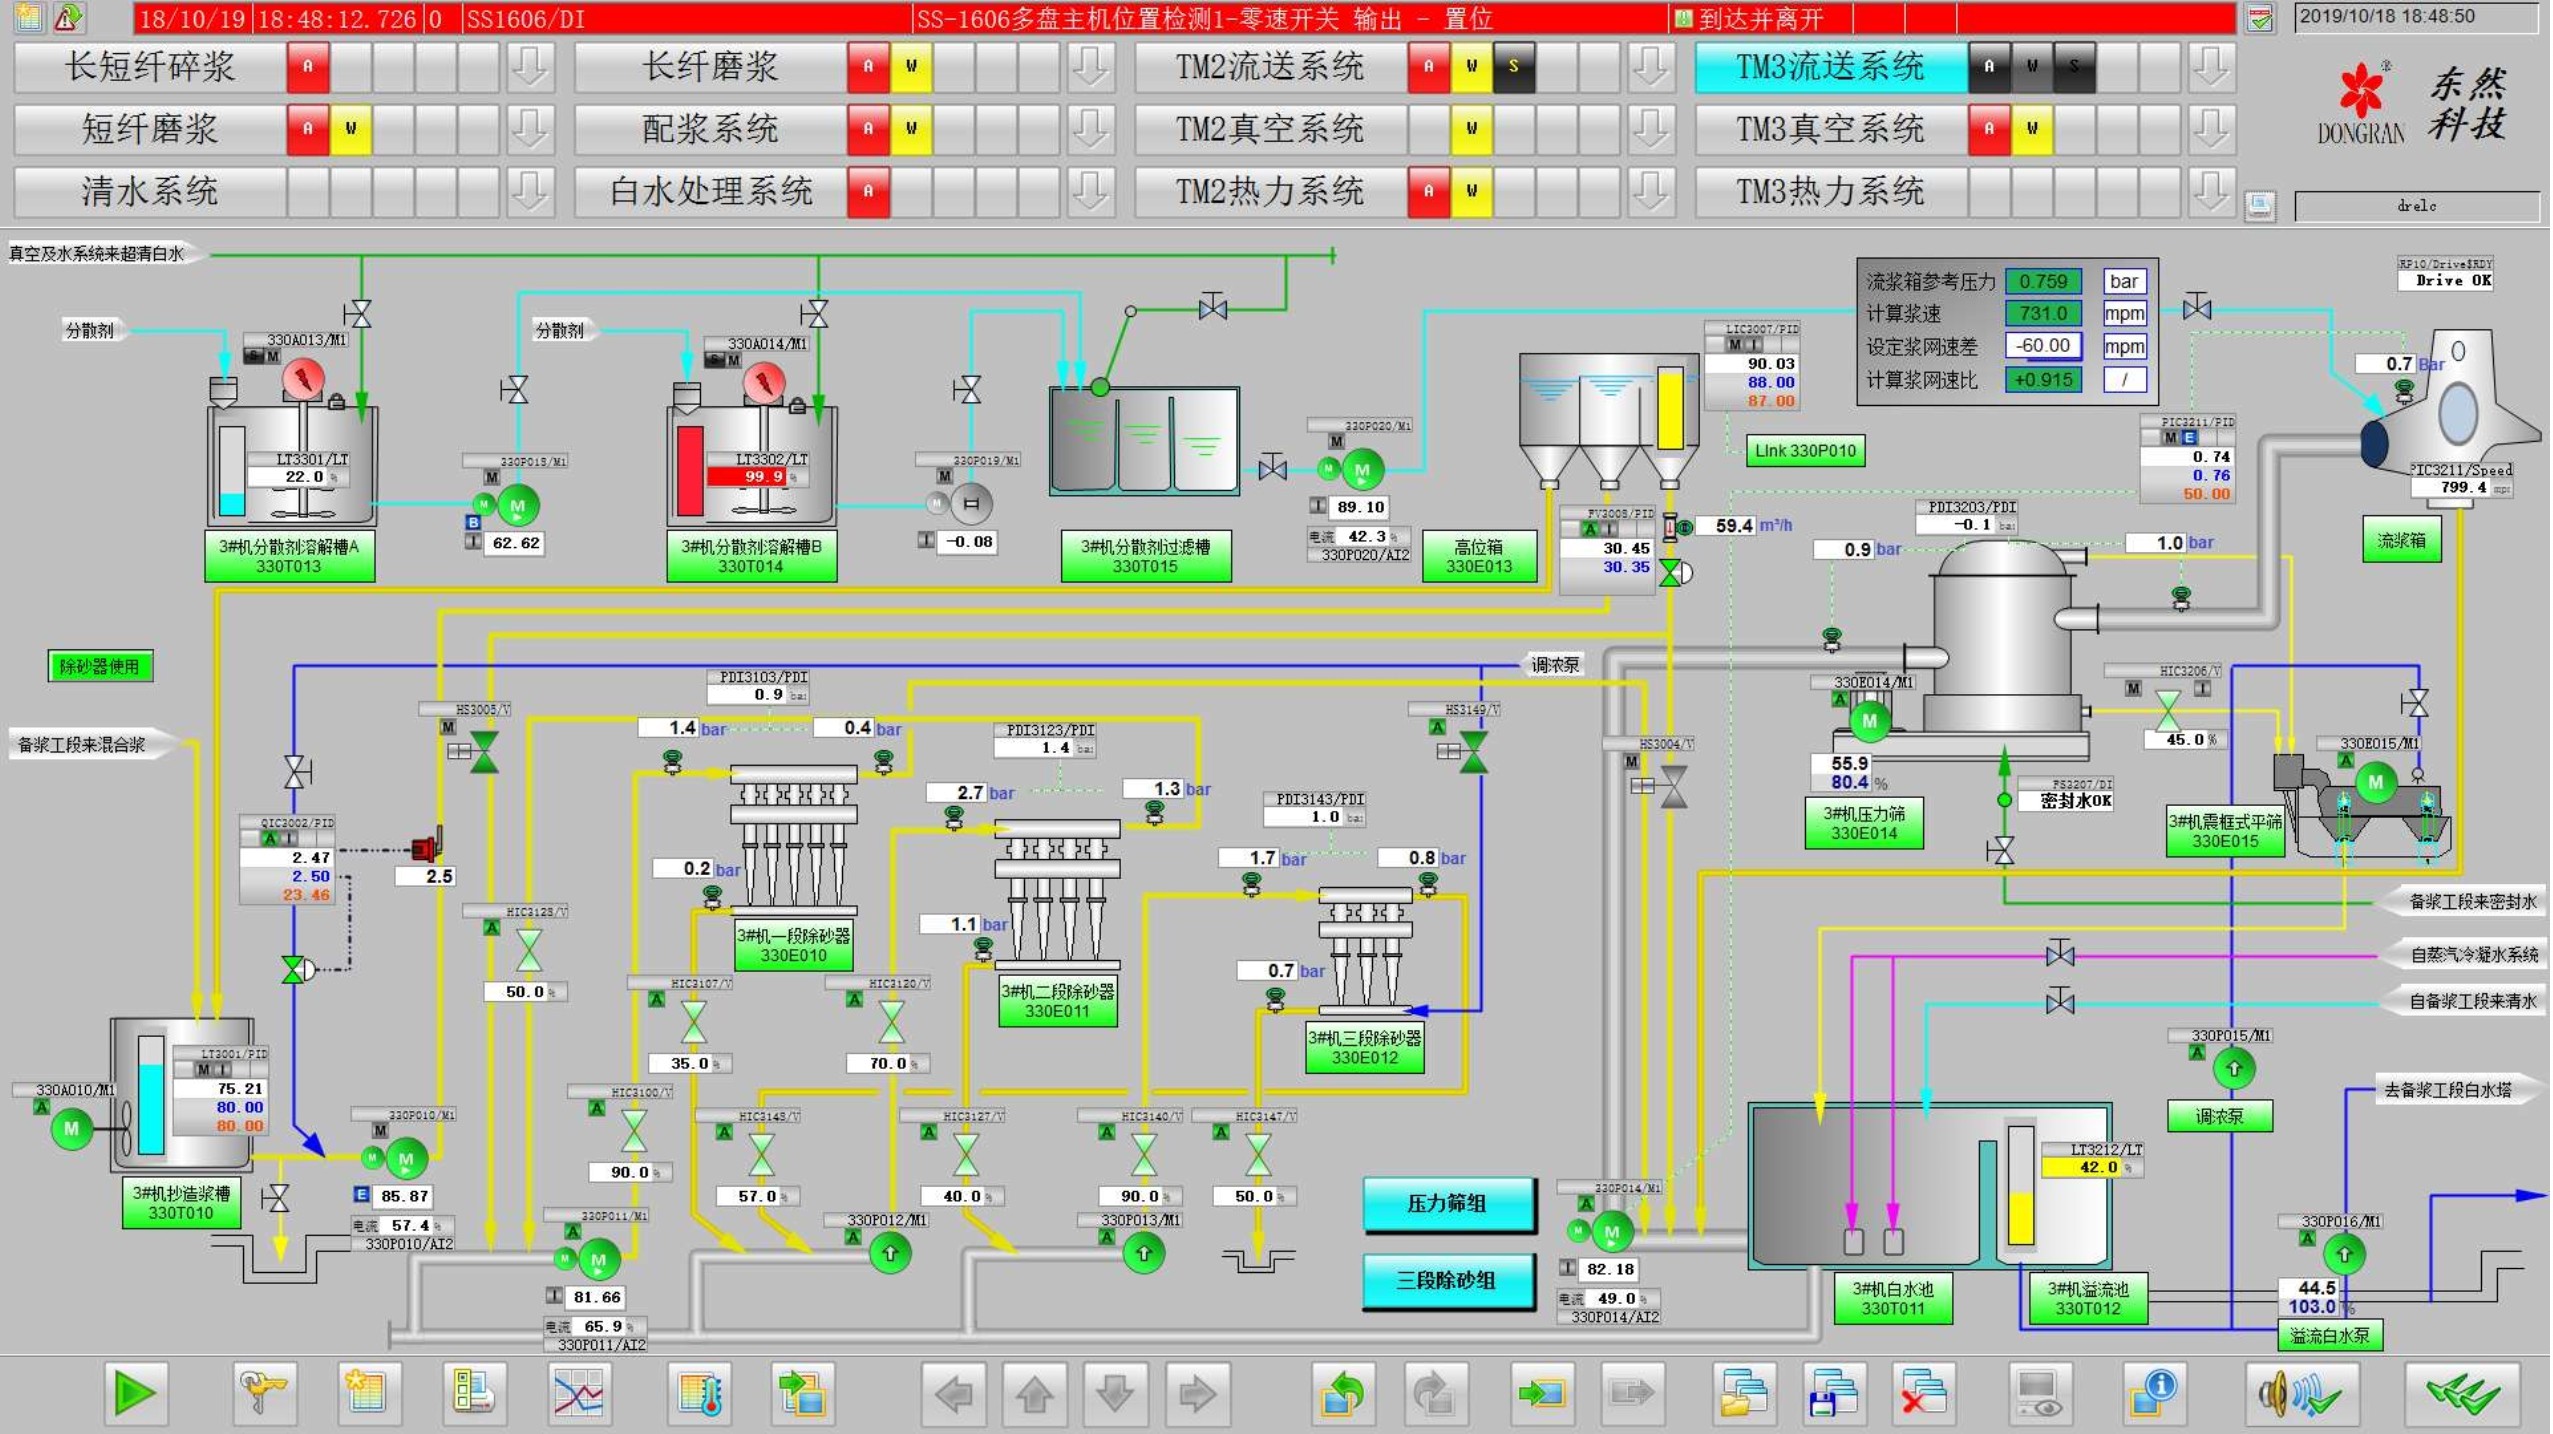Click the green double-check acknowledge icon
The image size is (2553, 1434).
(2461, 1393)
